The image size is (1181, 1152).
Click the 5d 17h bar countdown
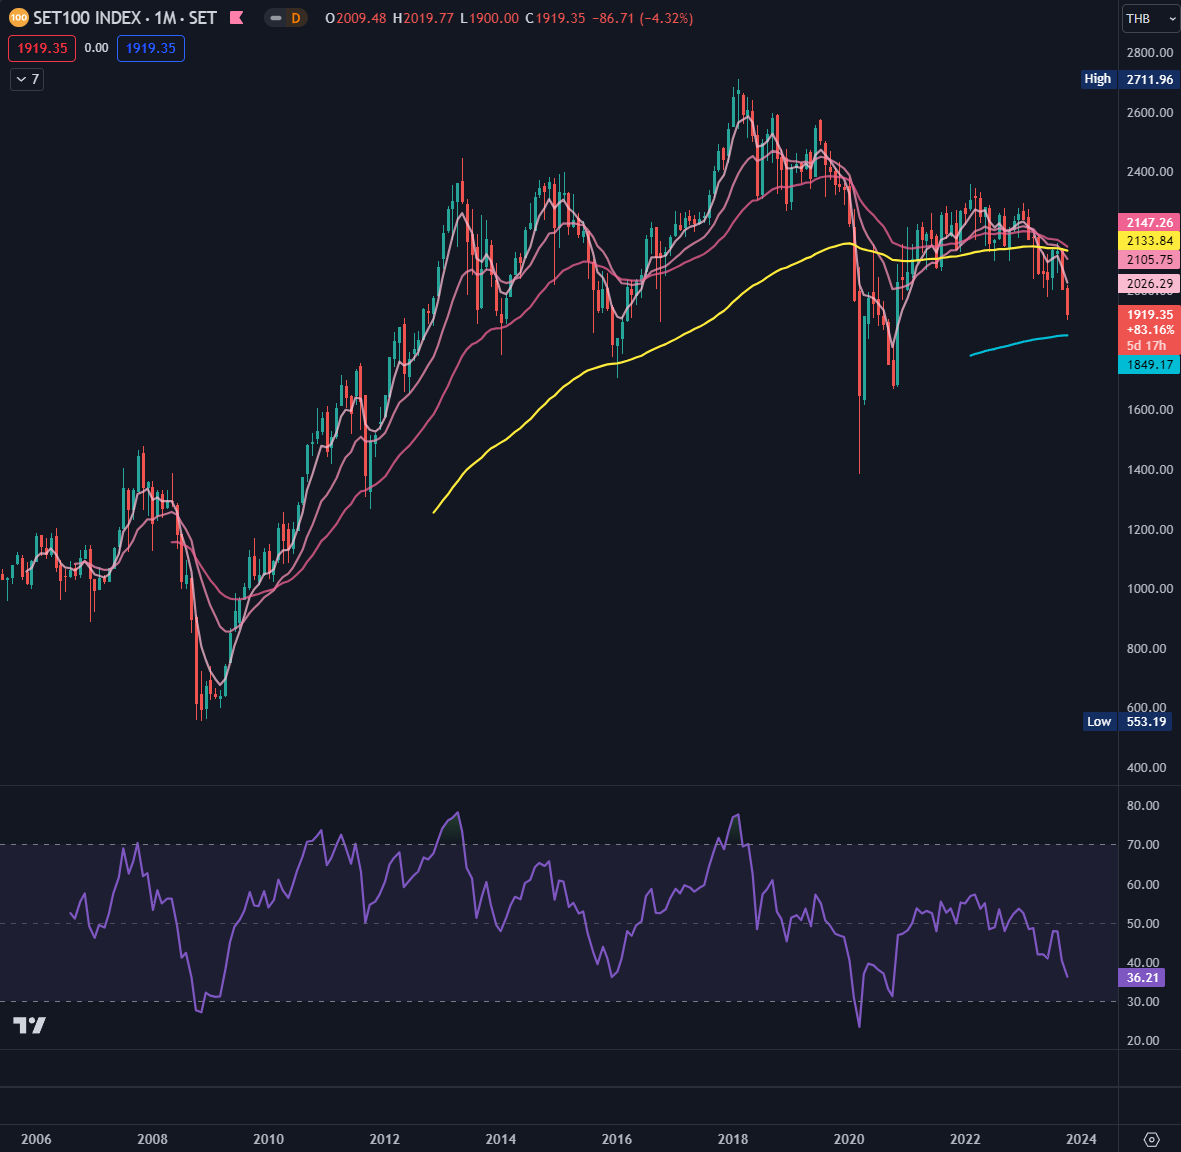point(1146,346)
